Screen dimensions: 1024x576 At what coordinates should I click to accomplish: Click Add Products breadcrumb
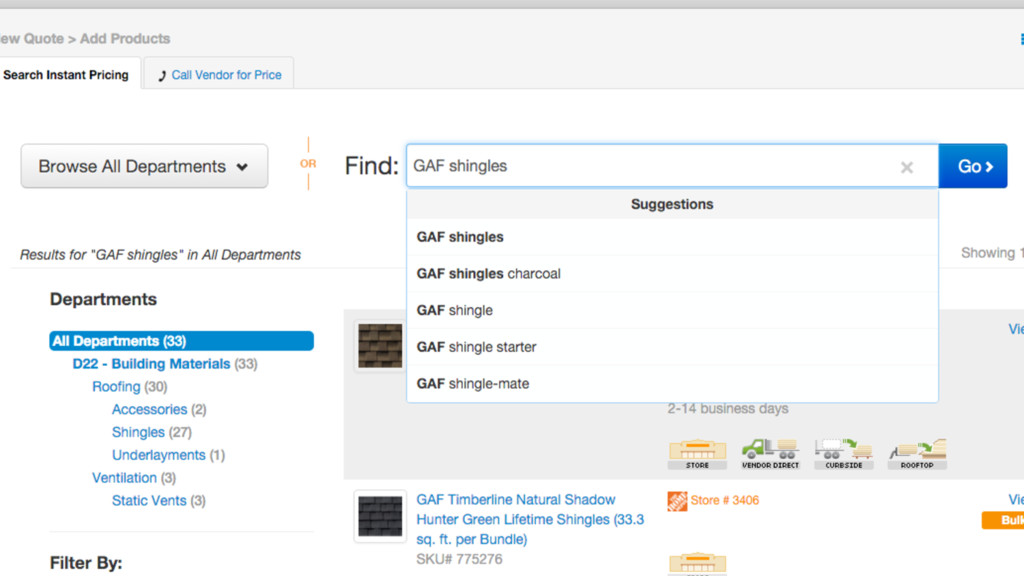coord(125,39)
